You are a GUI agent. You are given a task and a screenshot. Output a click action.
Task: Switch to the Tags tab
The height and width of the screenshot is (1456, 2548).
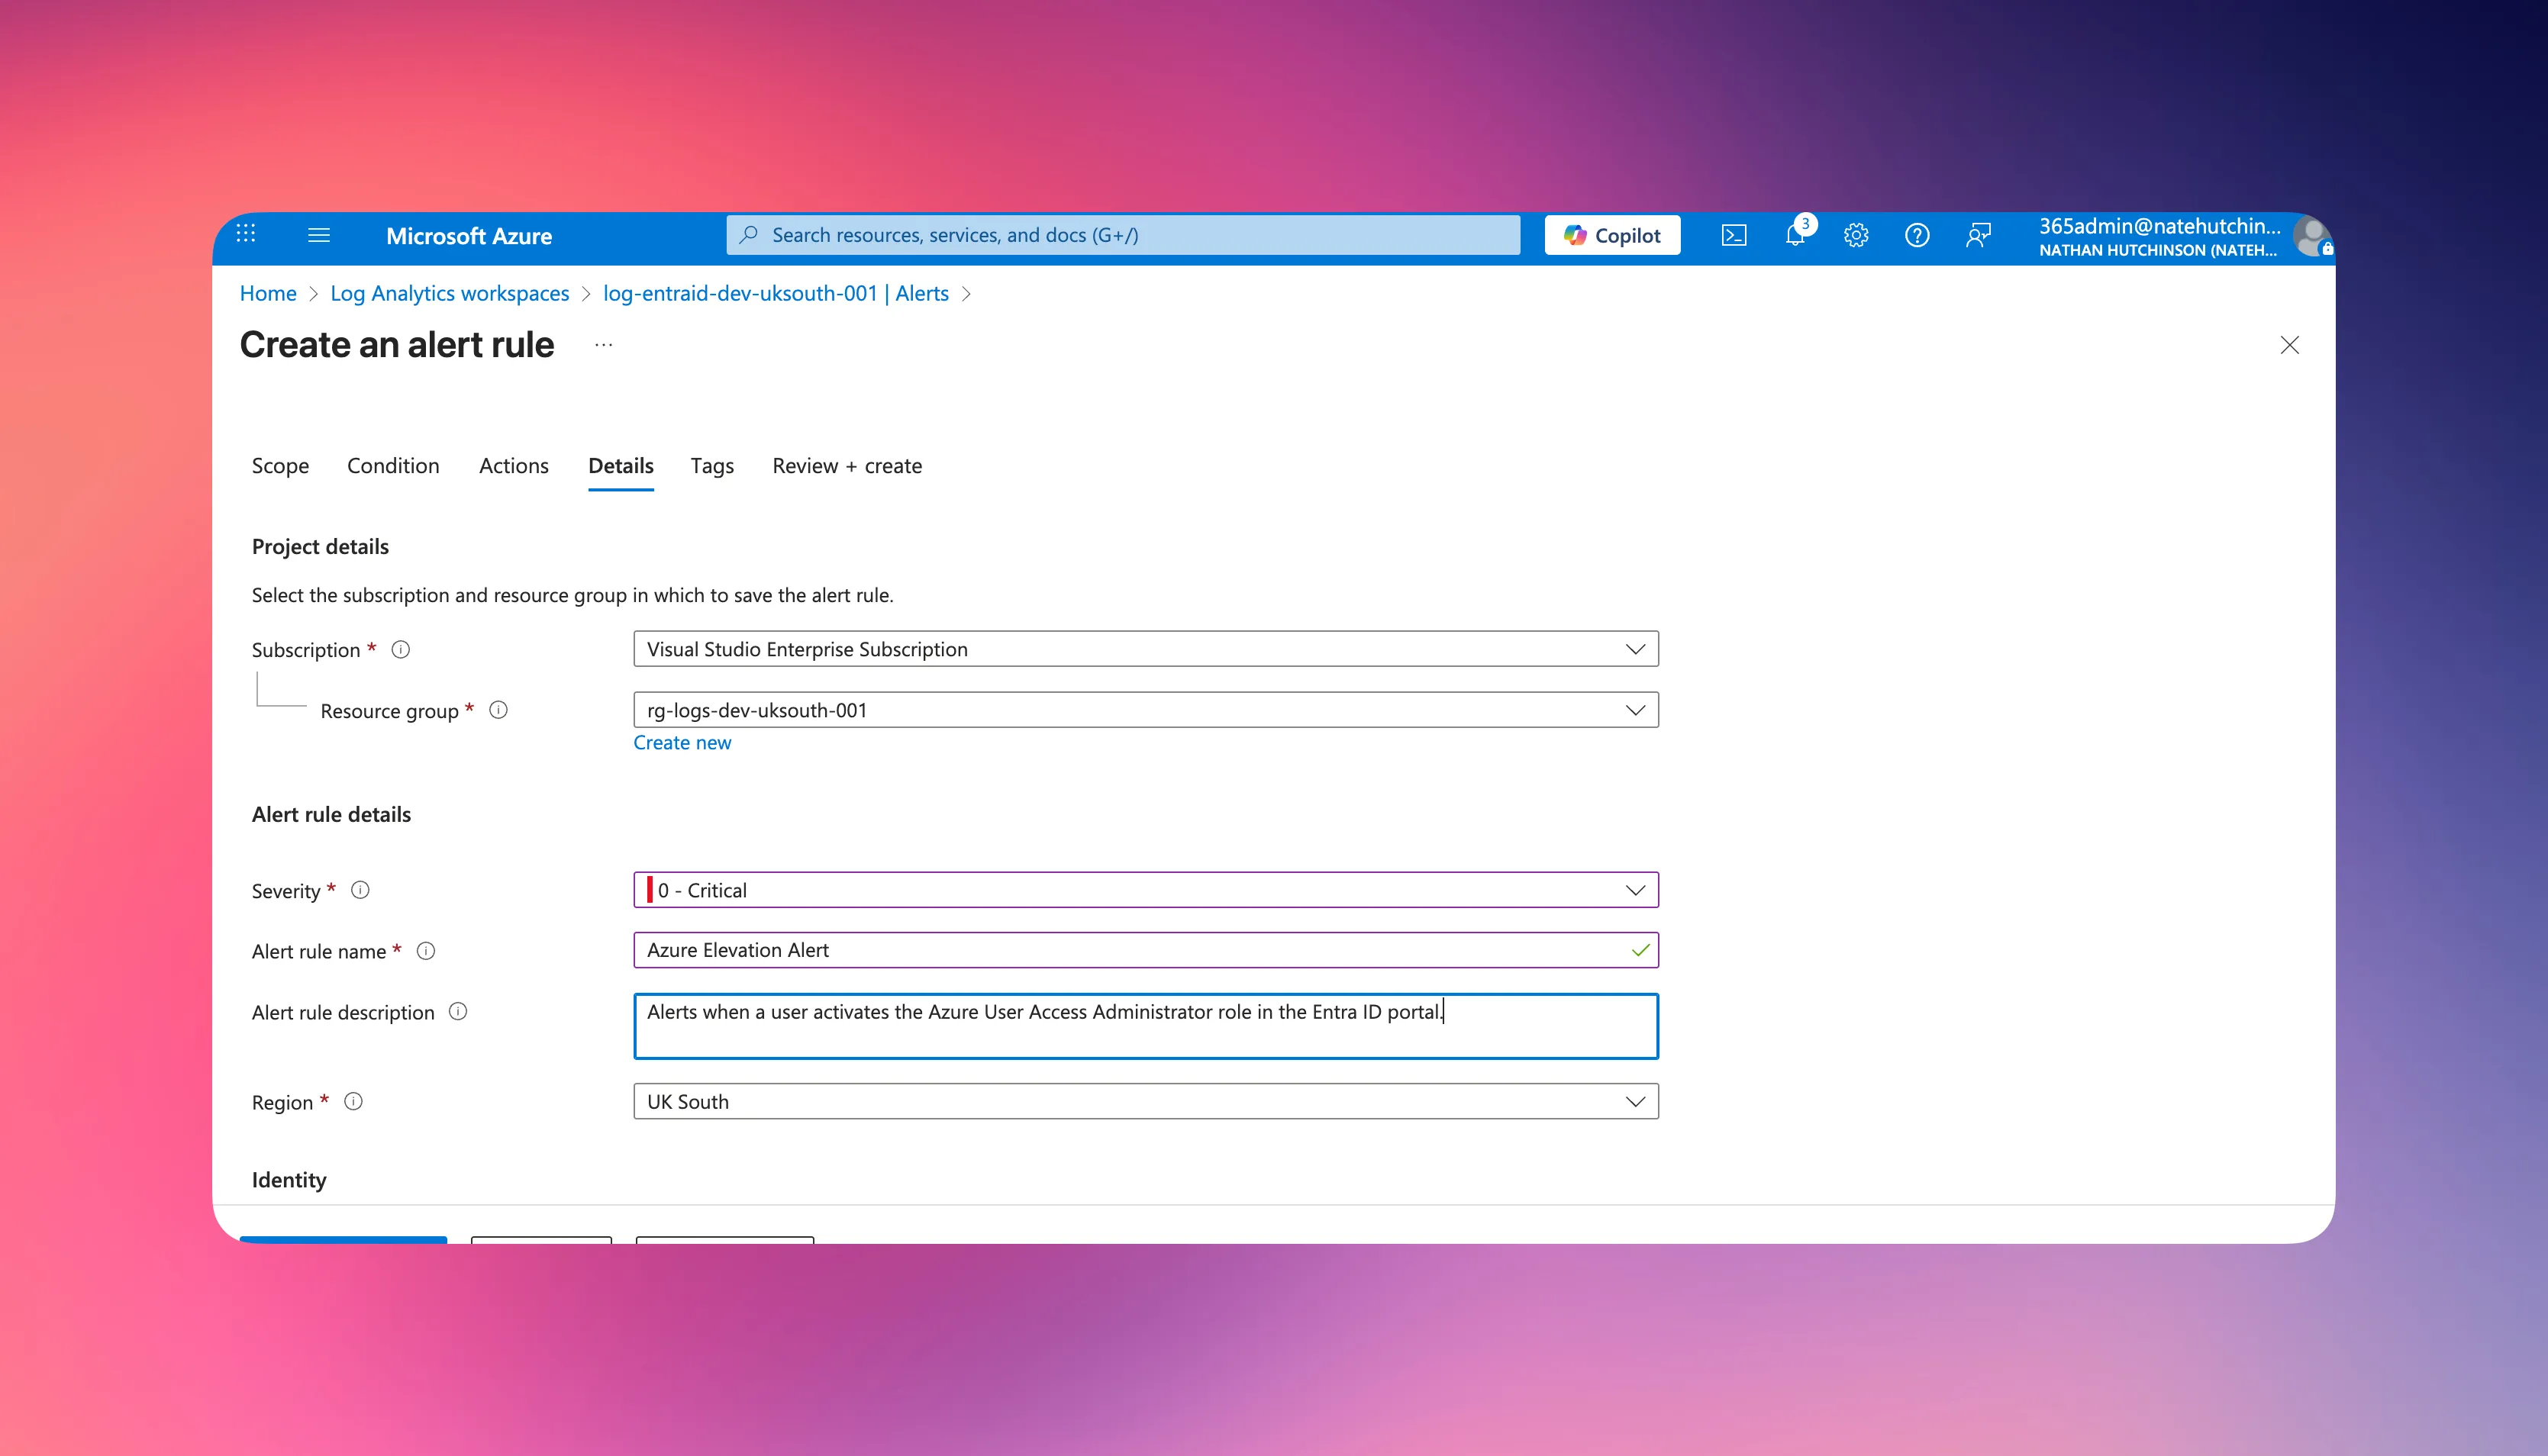click(x=712, y=466)
